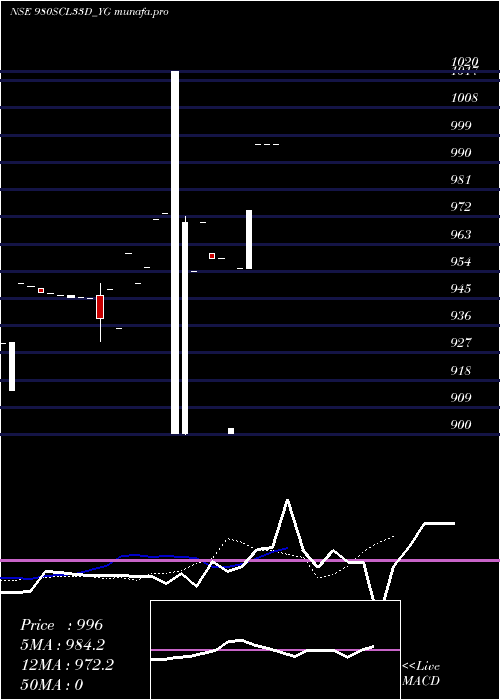Click the 999 price axis label
Screen dimensions: 500x700
pyautogui.click(x=461, y=125)
